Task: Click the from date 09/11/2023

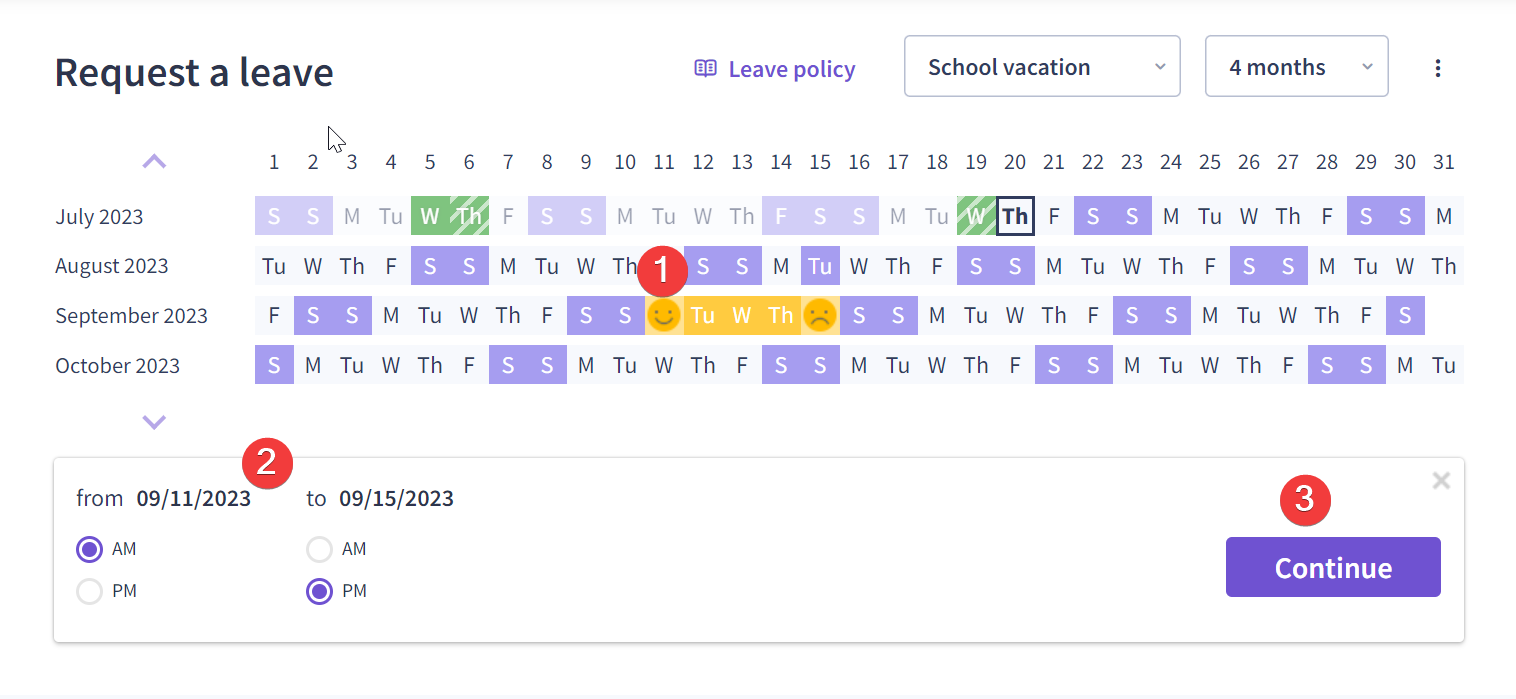Action: 194,498
